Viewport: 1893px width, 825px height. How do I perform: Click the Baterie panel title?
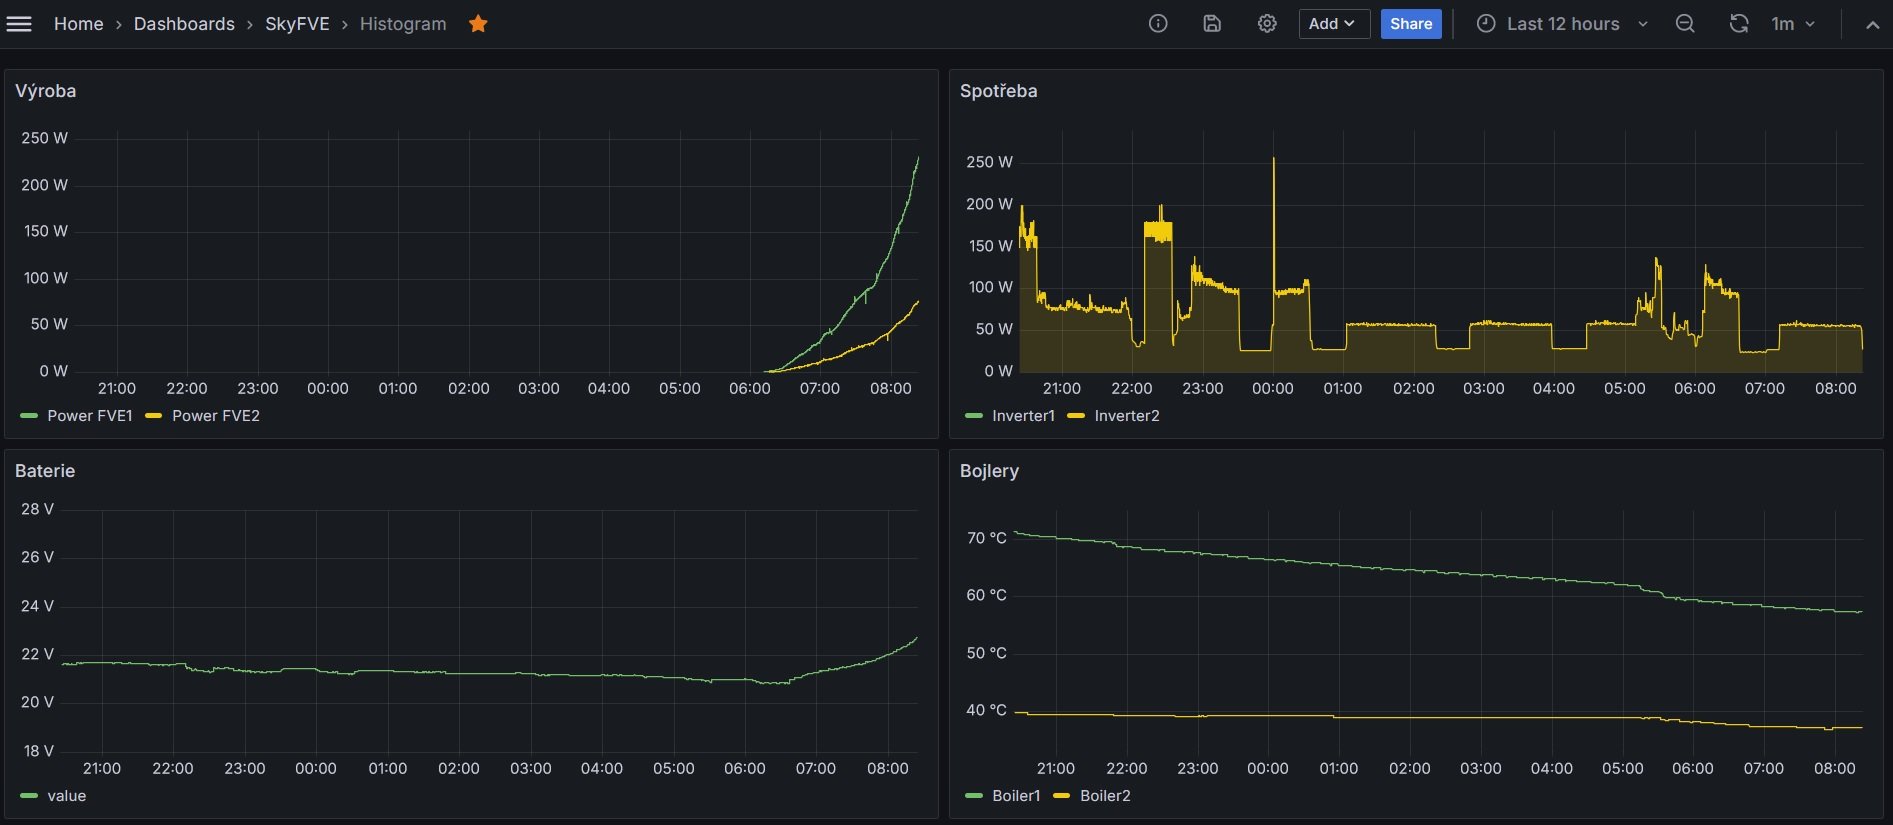pyautogui.click(x=45, y=471)
